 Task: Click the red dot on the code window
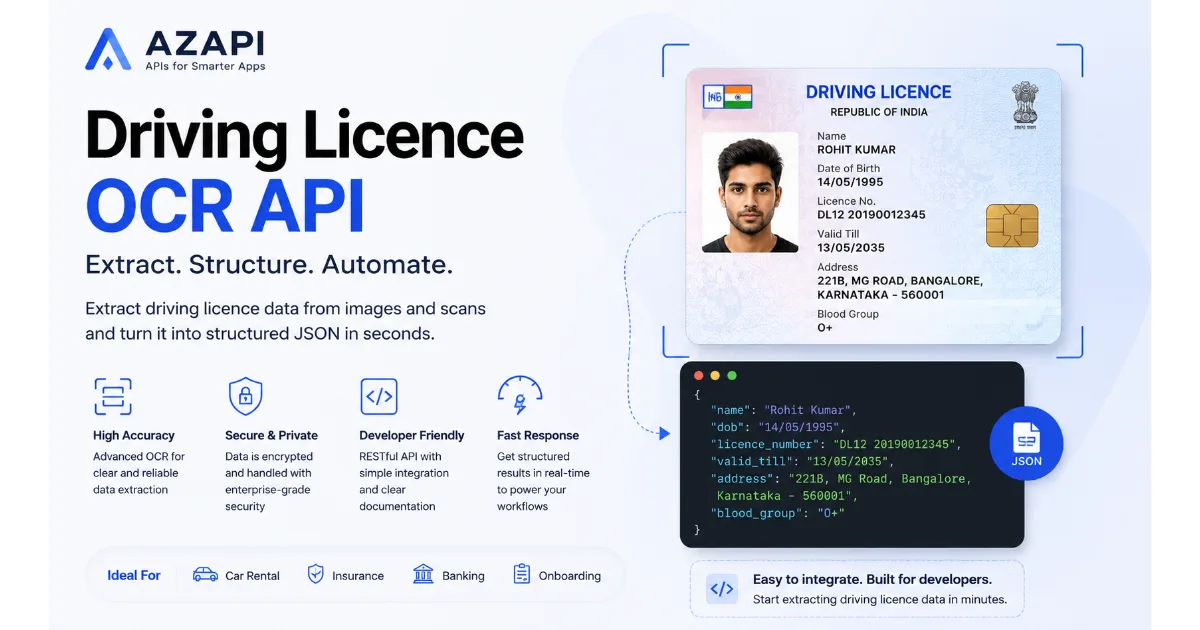(698, 376)
